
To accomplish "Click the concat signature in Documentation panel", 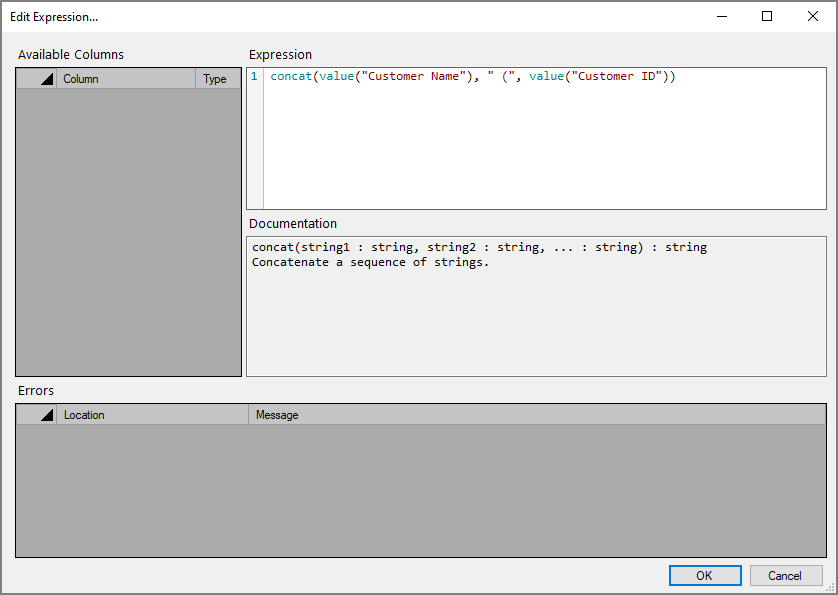I will pos(474,246).
